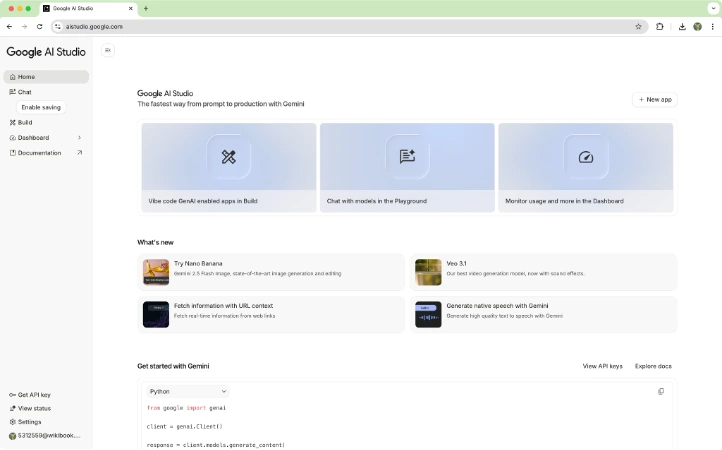Reload the page with the refresh icon
Image resolution: width=722 pixels, height=450 pixels.
40,27
